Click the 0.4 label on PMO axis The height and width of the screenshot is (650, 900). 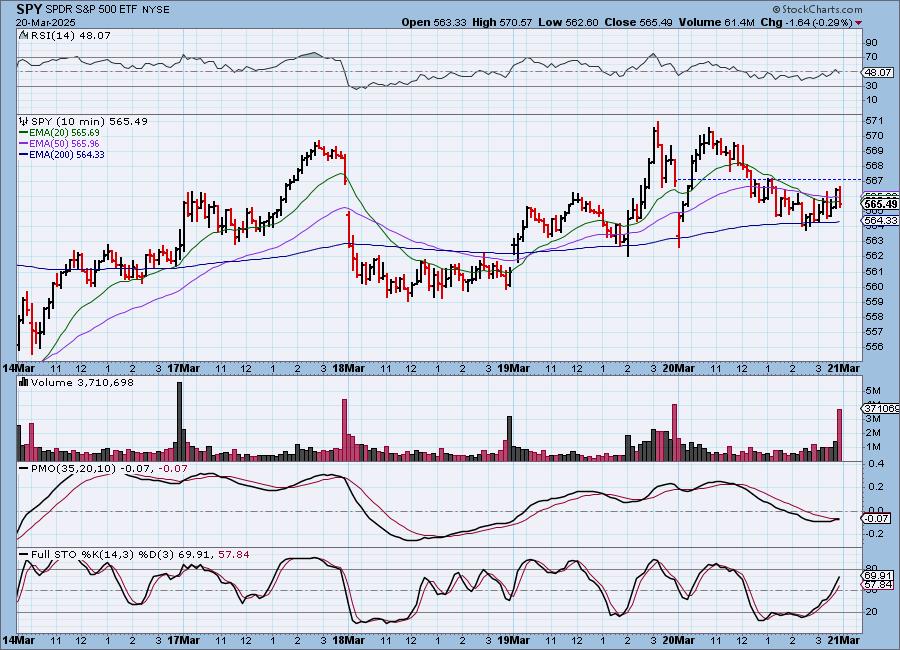tap(875, 464)
